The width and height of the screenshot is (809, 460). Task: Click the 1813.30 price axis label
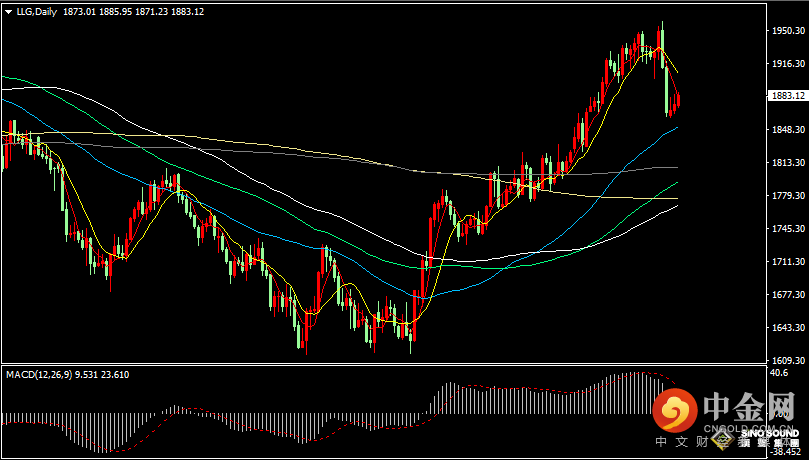coord(789,163)
